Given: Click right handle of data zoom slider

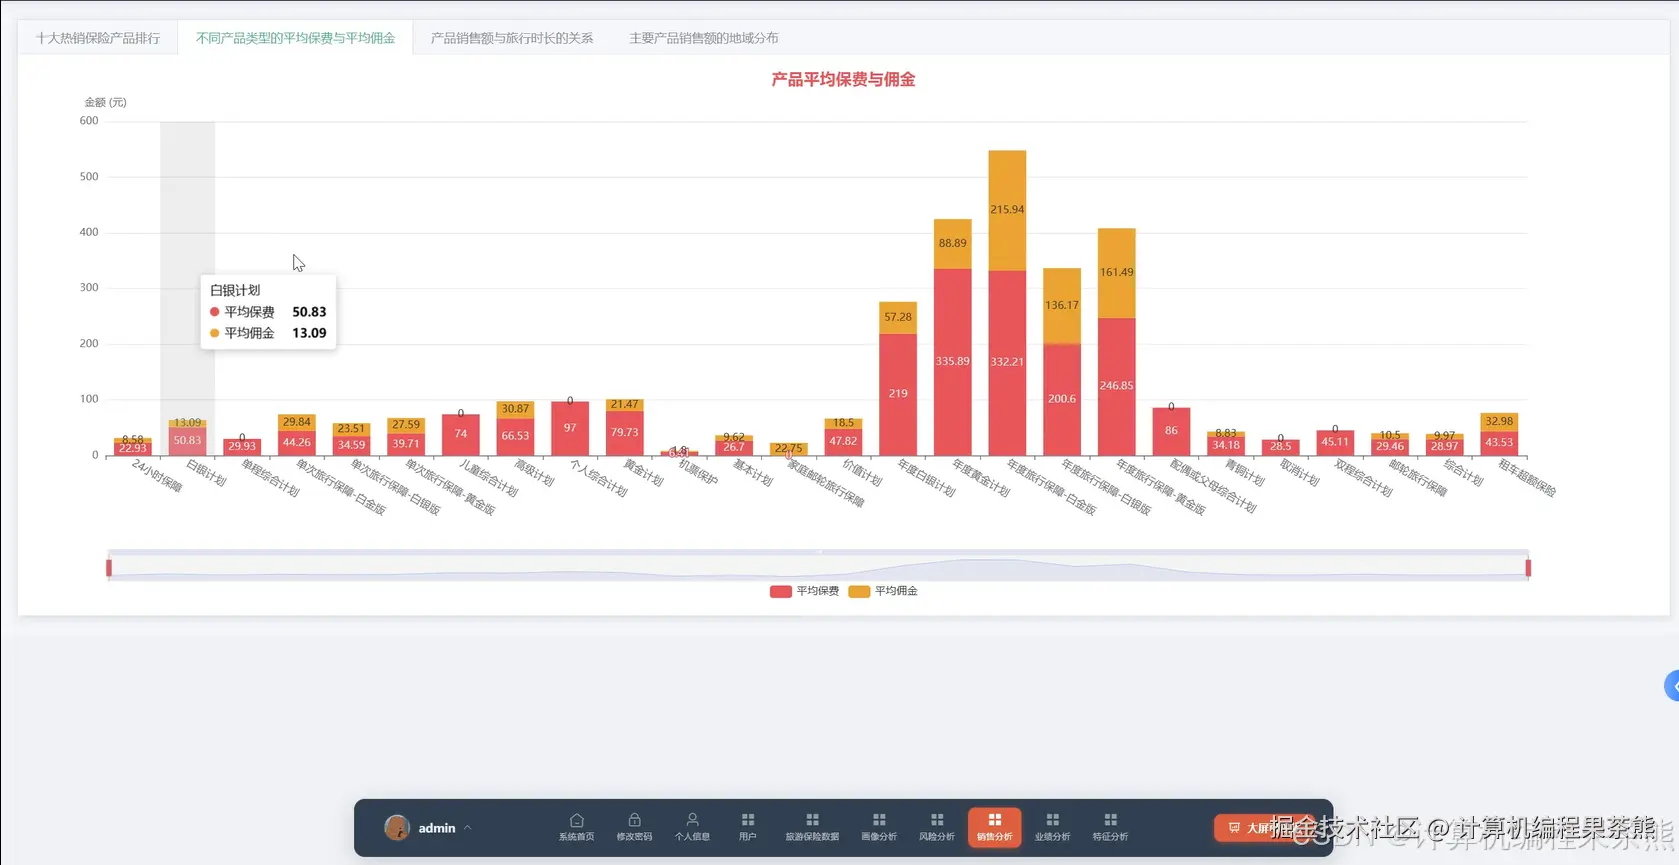Looking at the screenshot, I should (x=1528, y=568).
